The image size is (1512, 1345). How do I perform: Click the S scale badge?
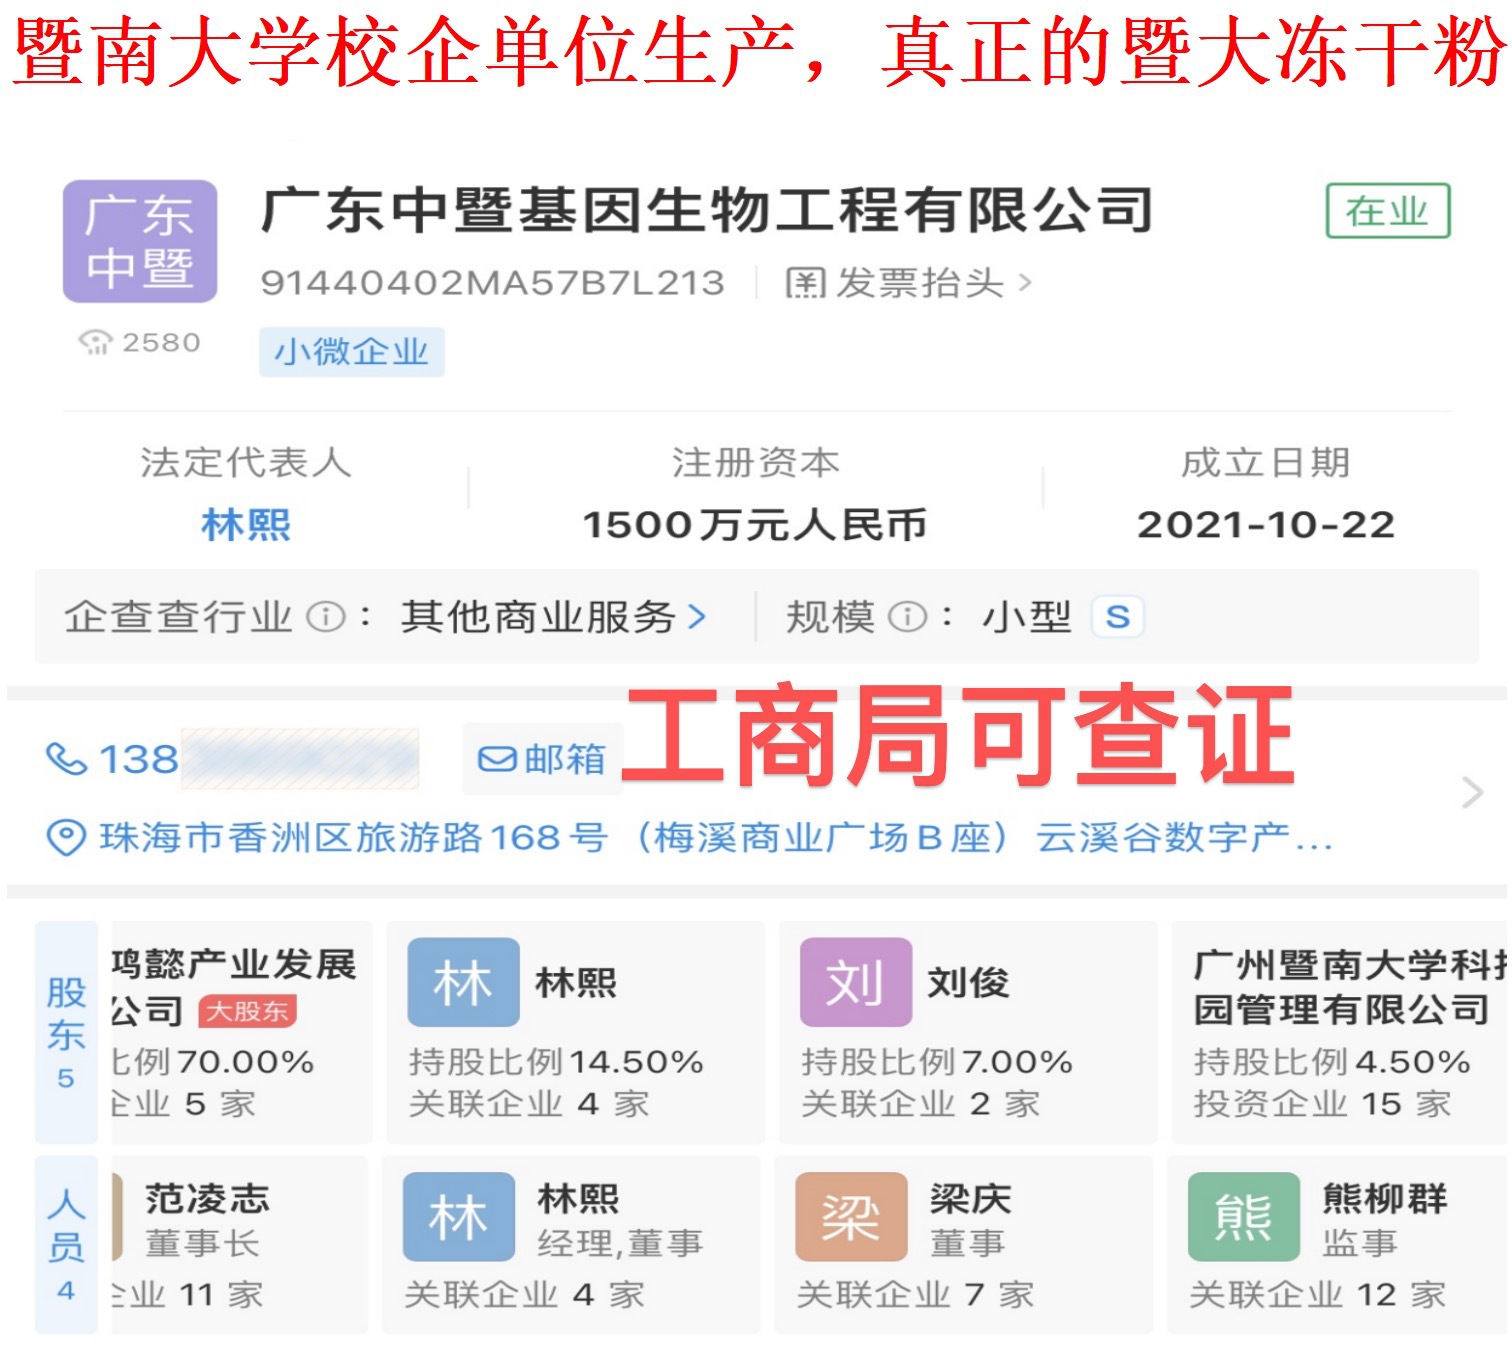1118,617
